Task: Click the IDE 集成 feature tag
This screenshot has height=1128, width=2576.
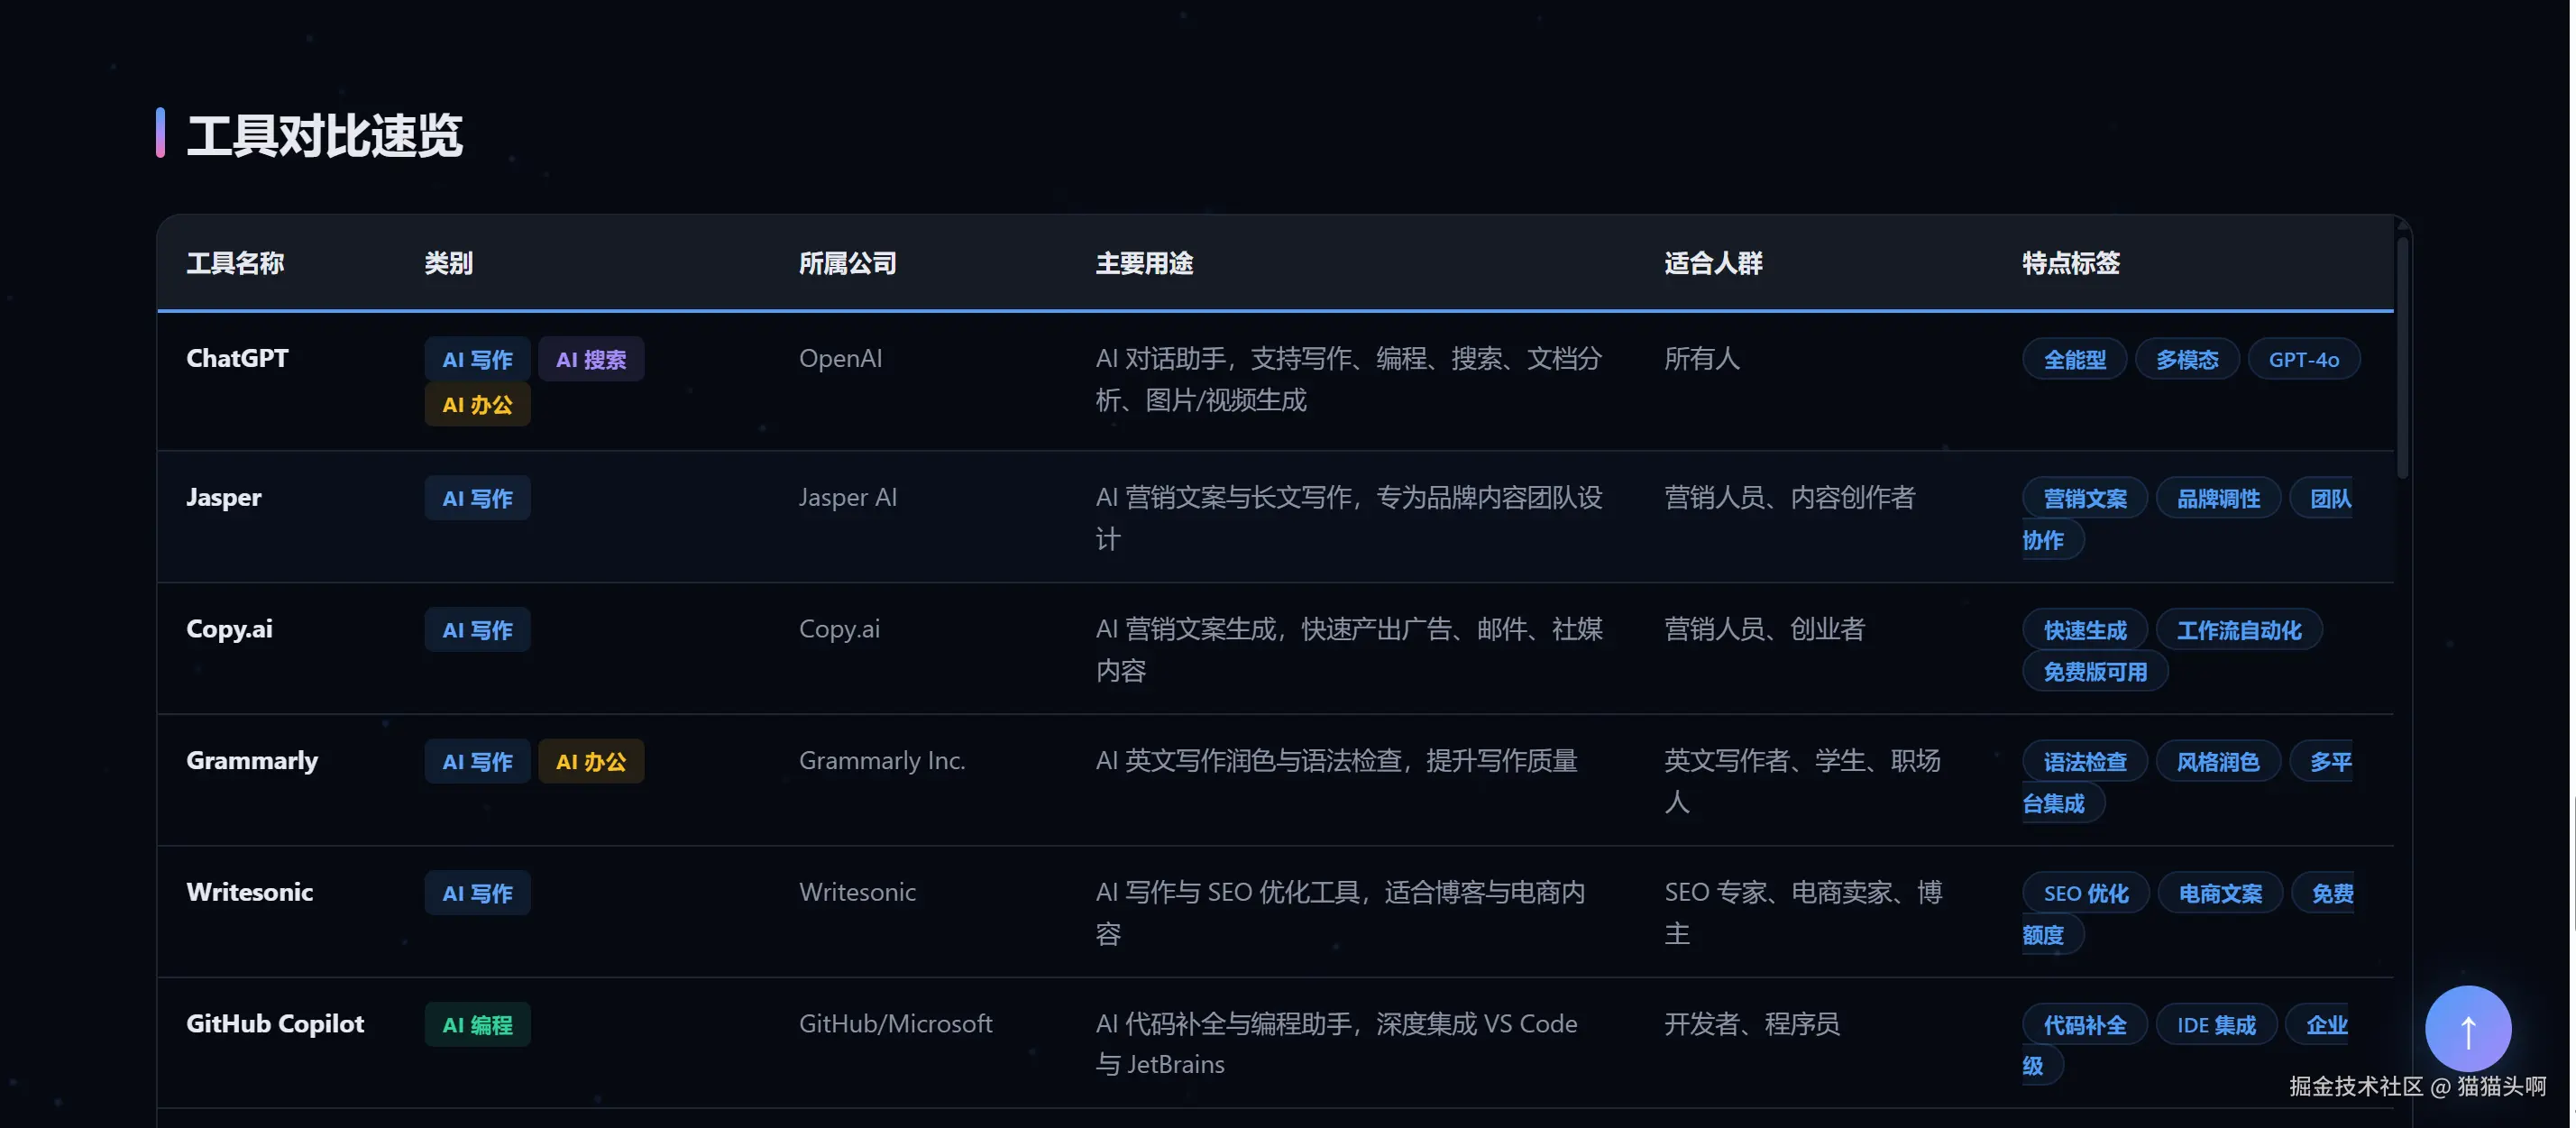Action: (2216, 1026)
